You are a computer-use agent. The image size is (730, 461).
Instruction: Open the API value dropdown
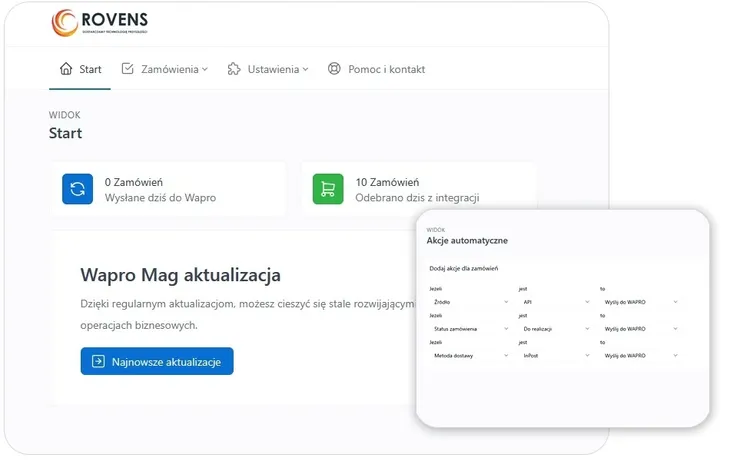click(555, 302)
